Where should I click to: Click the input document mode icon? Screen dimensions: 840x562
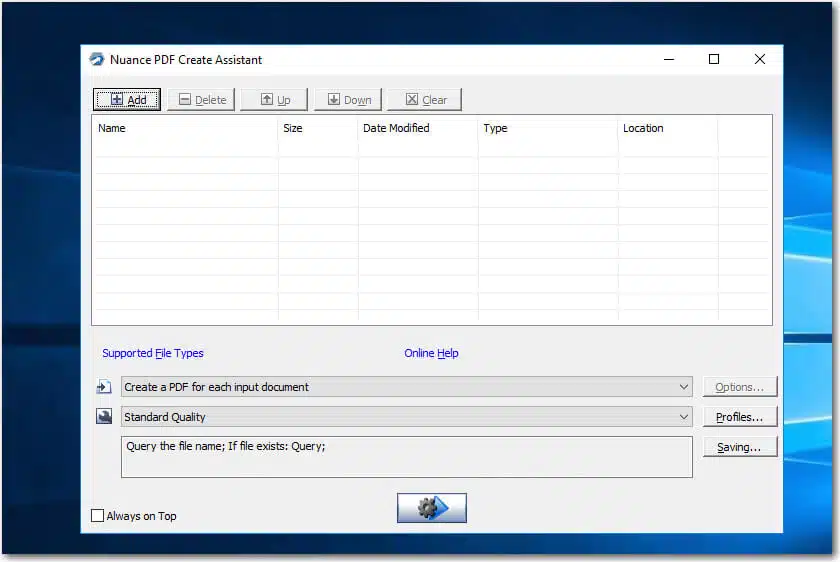[x=104, y=387]
